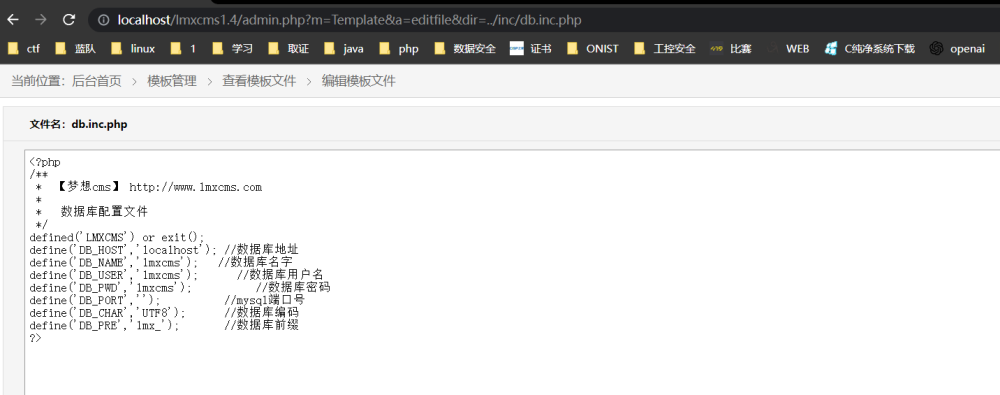Viewport: 1000px width, 395px height.
Task: Open the C纯净系统下载 bookmark
Action: tap(869, 48)
